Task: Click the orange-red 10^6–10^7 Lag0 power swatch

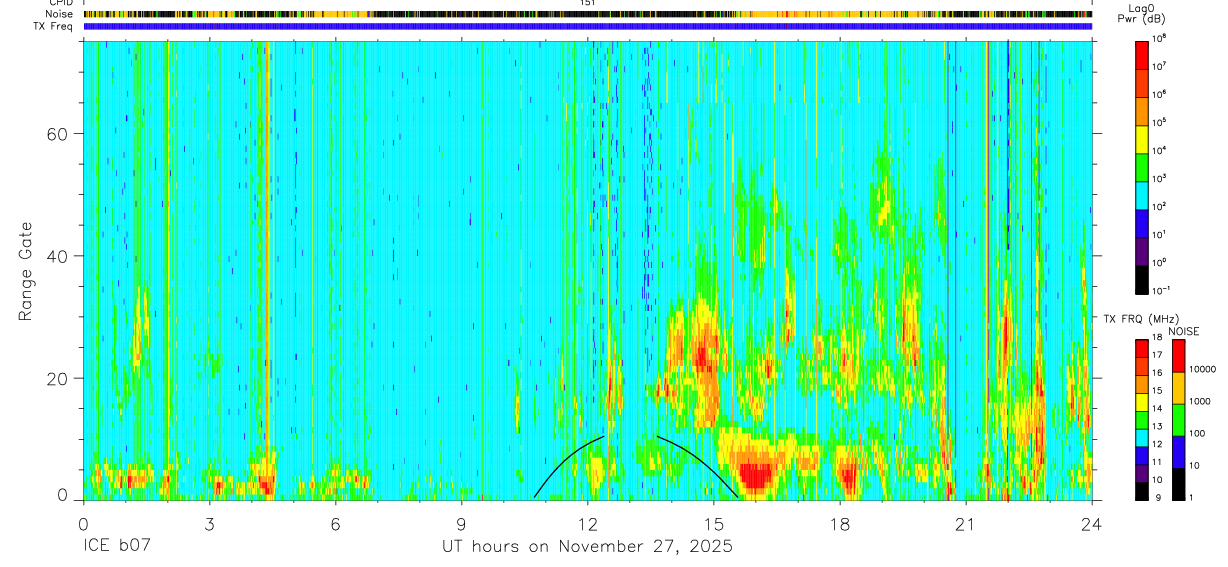Action: (x=1142, y=81)
